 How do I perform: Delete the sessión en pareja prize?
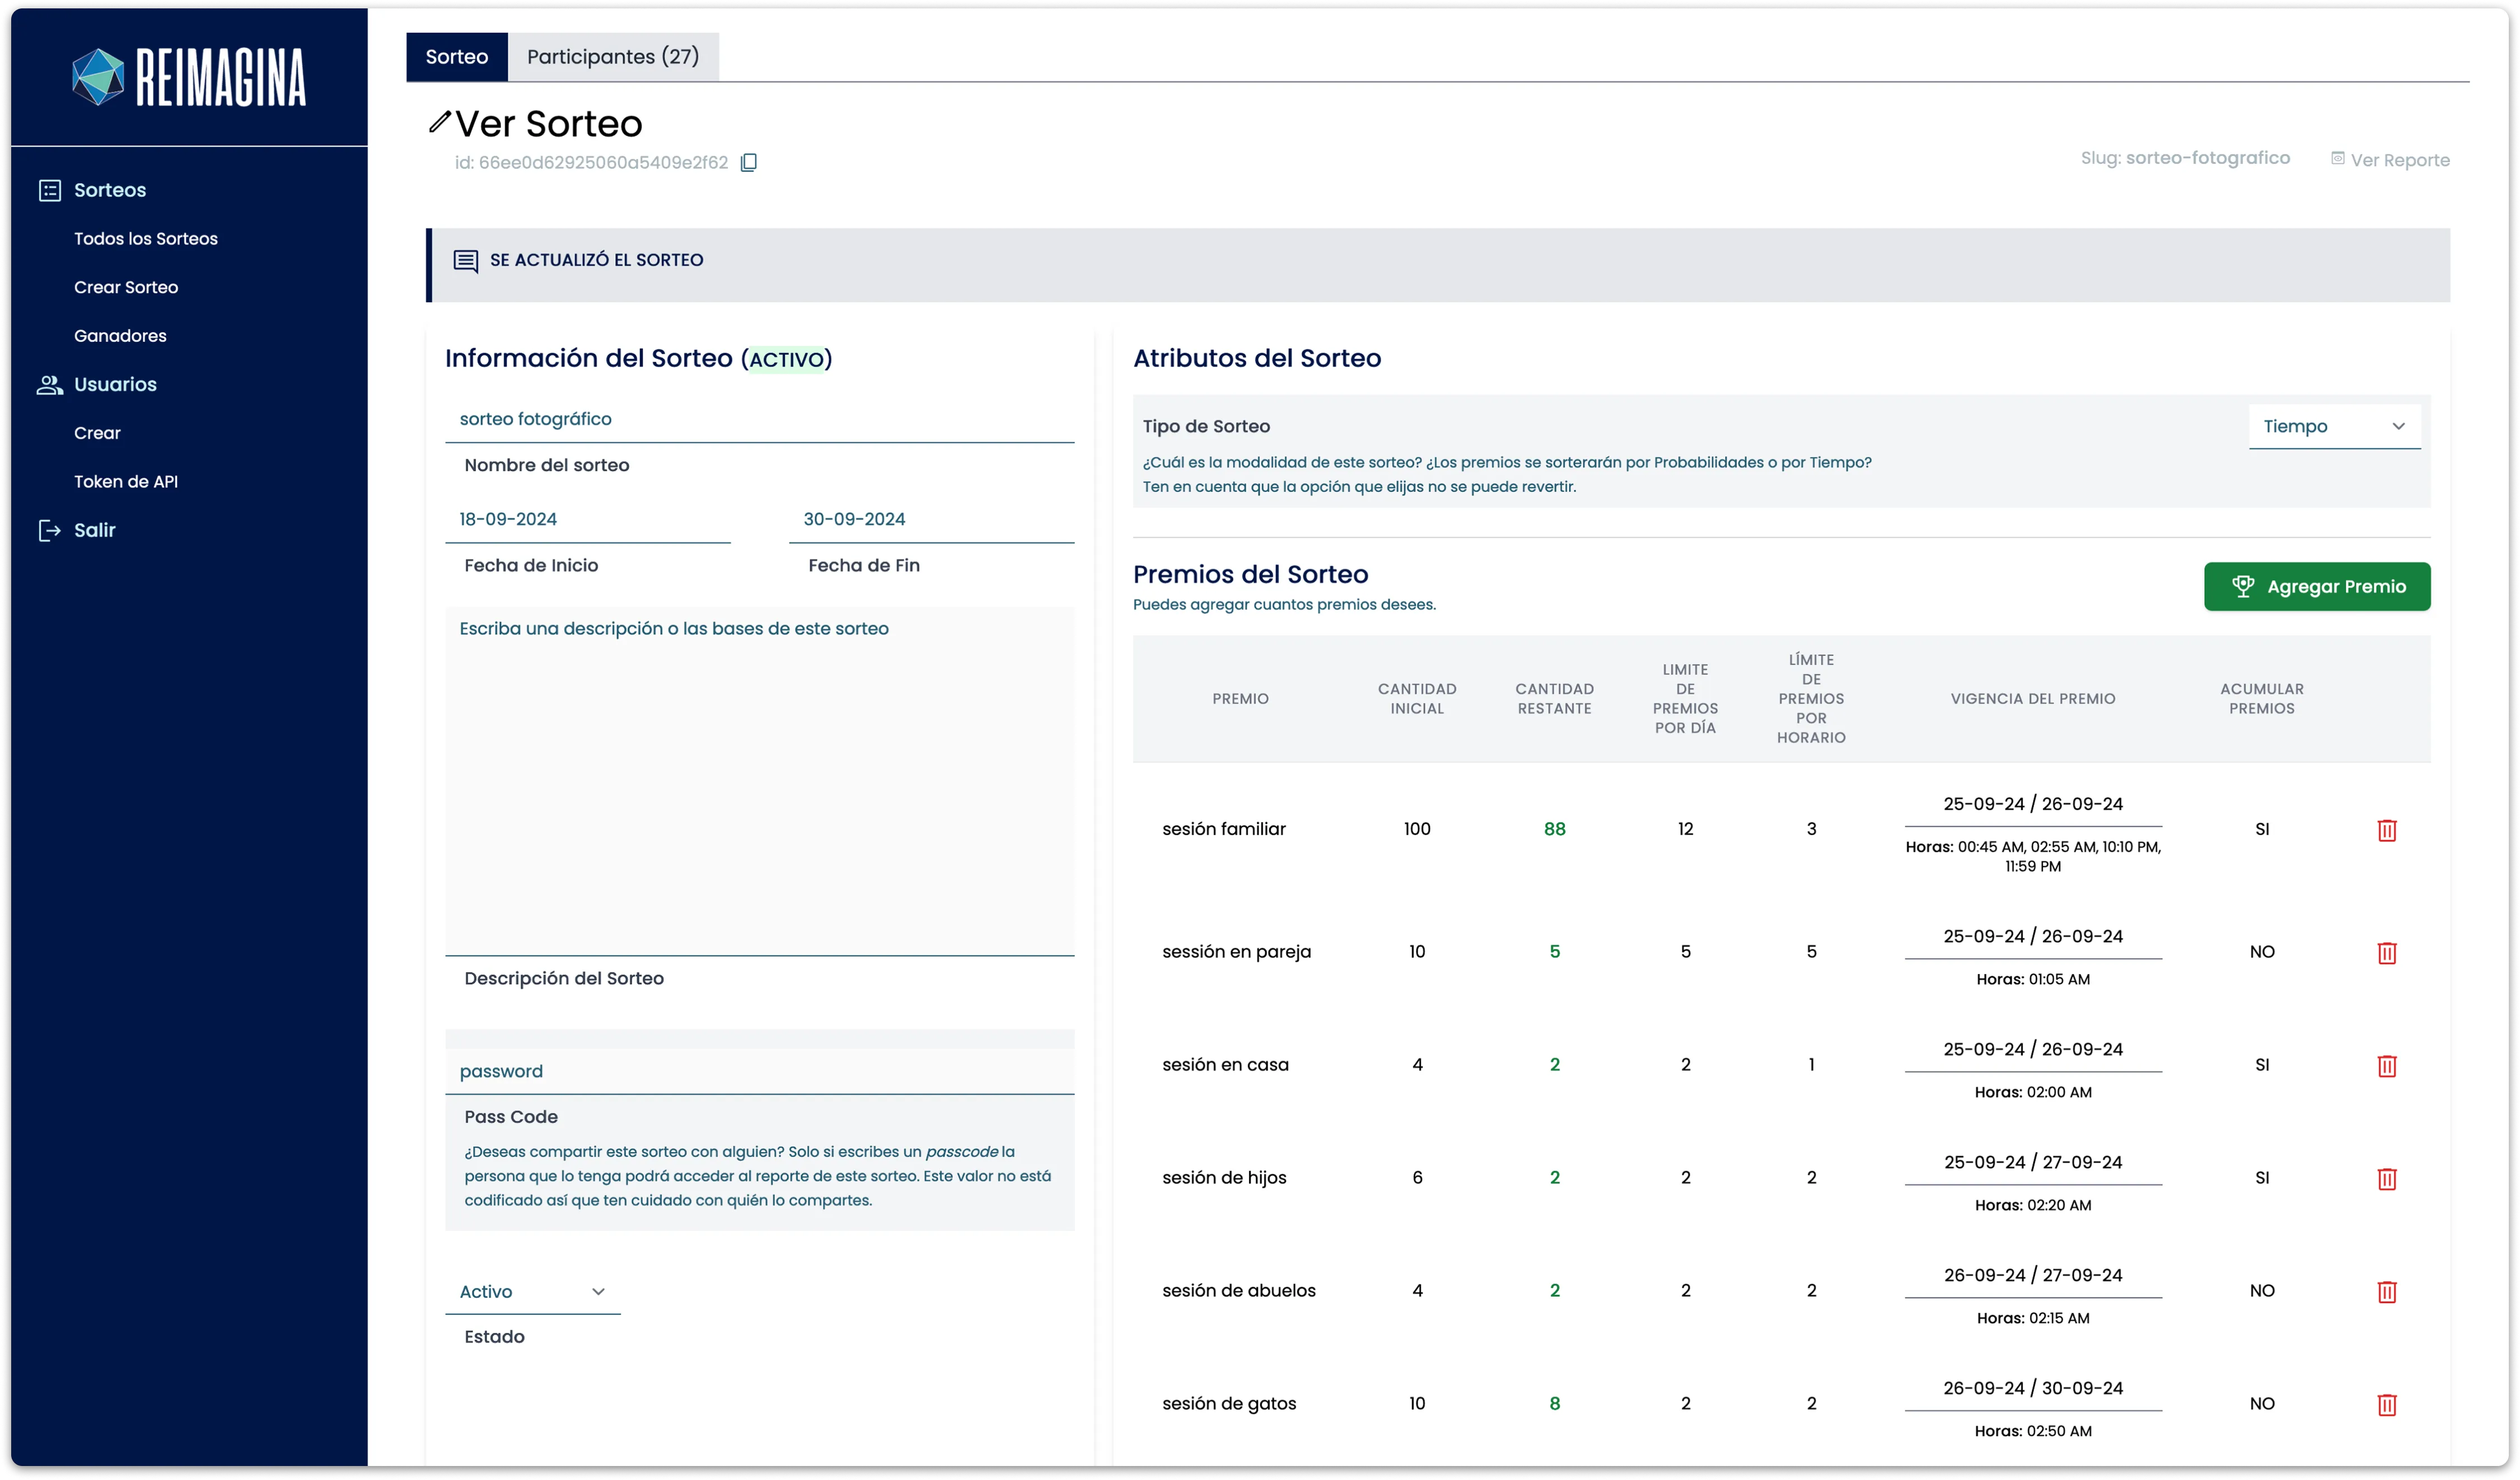pos(2386,952)
